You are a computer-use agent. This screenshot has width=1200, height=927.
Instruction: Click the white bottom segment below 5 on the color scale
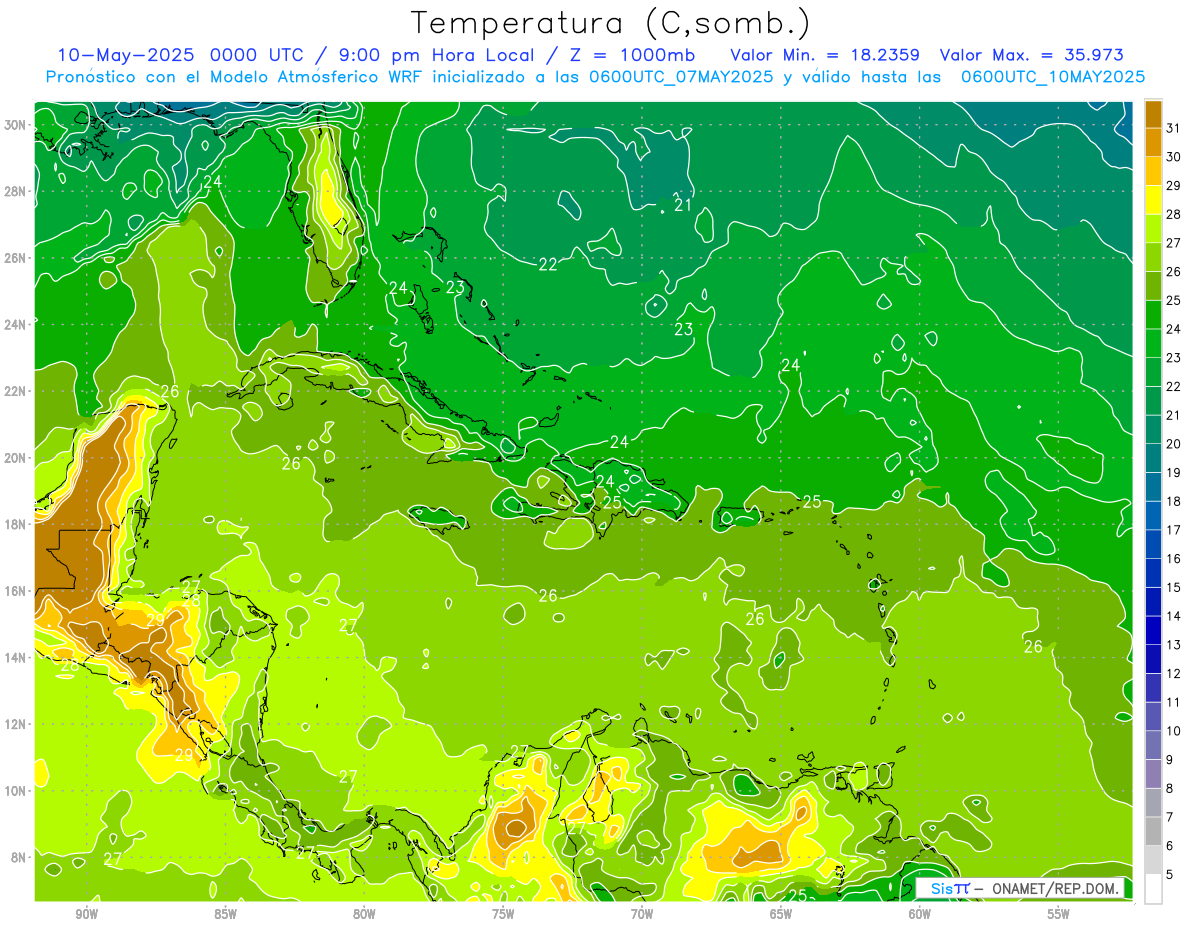(x=1154, y=889)
